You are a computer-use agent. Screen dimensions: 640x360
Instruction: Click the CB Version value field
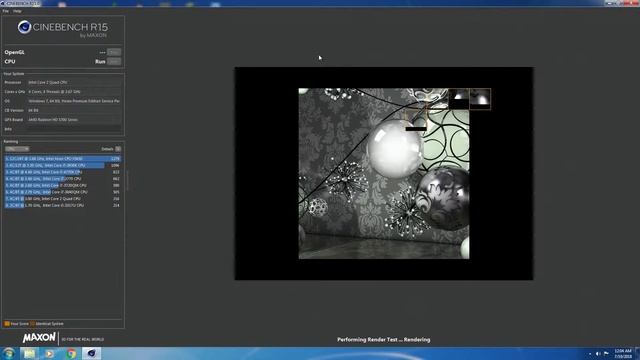[x=74, y=110]
